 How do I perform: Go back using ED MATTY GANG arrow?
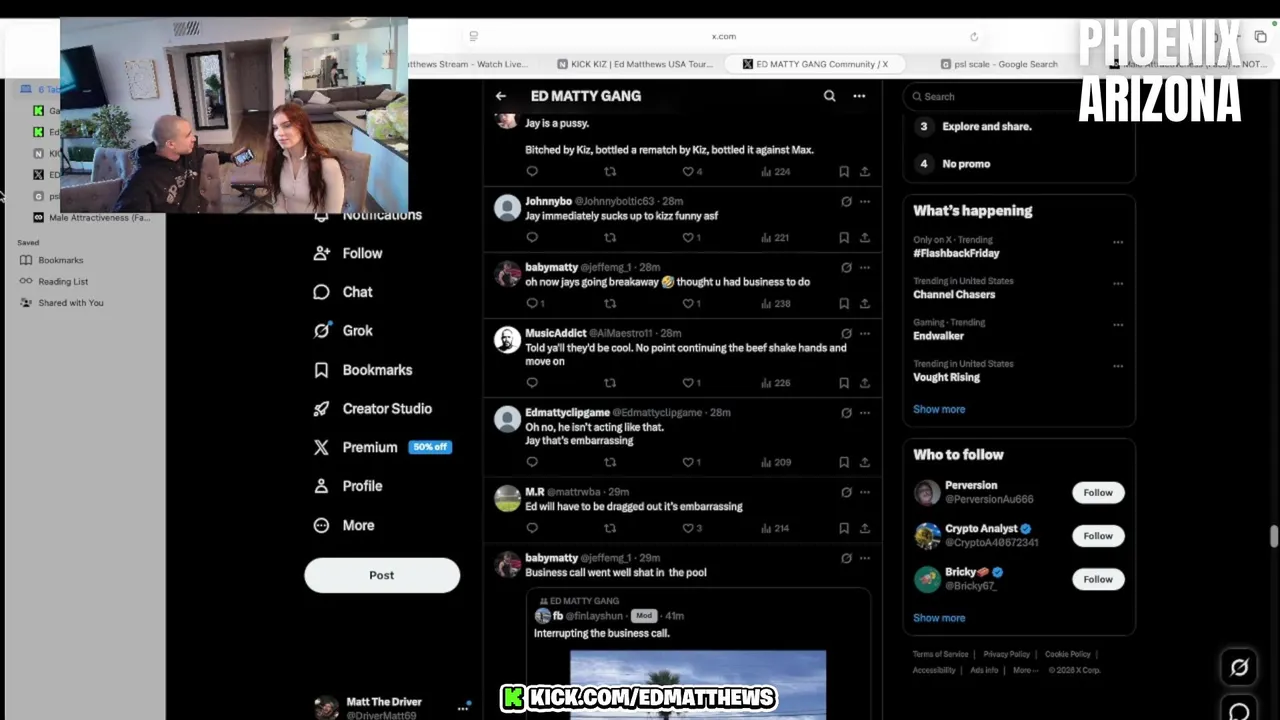[x=501, y=96]
